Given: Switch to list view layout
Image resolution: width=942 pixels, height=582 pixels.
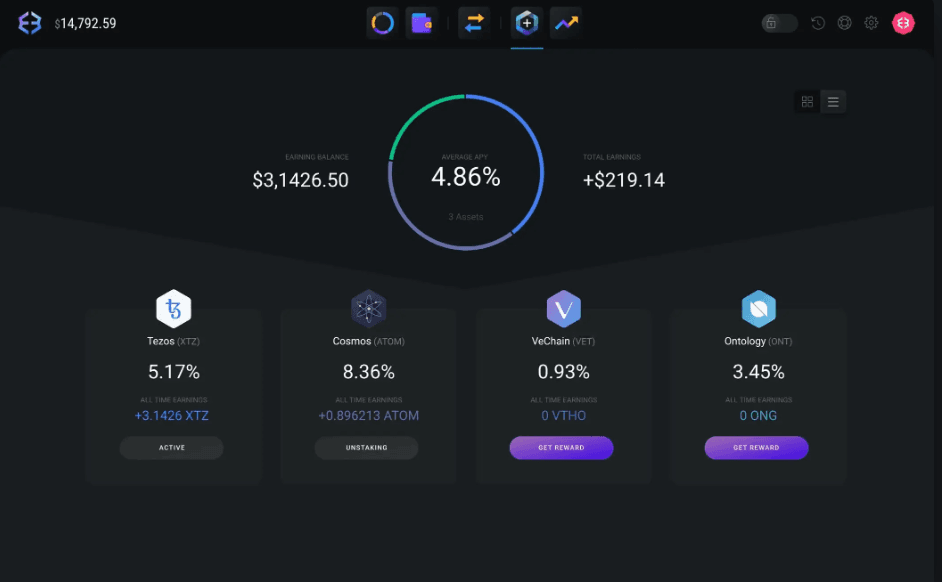Looking at the screenshot, I should (833, 102).
